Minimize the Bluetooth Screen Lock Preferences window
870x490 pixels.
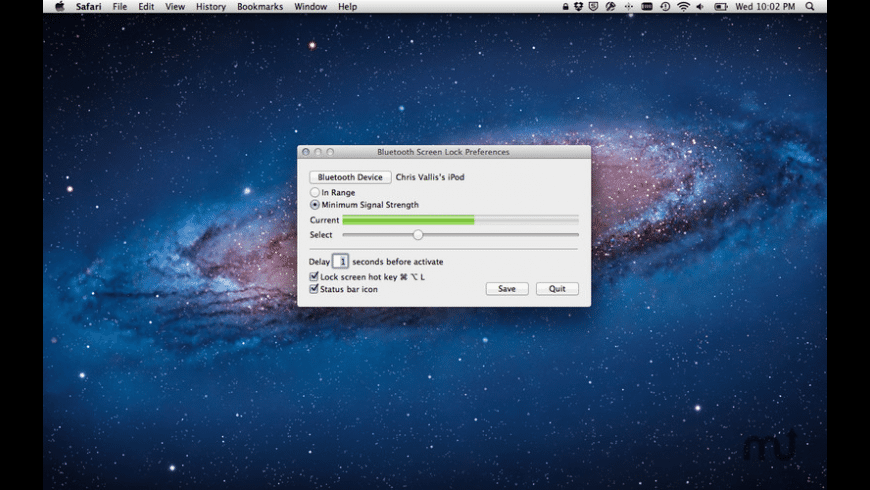point(318,151)
